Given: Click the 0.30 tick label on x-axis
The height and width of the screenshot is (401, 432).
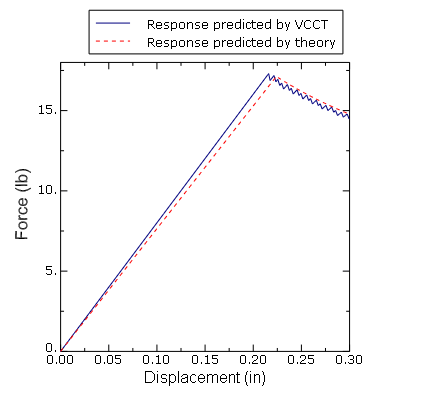Looking at the screenshot, I should 349,360.
